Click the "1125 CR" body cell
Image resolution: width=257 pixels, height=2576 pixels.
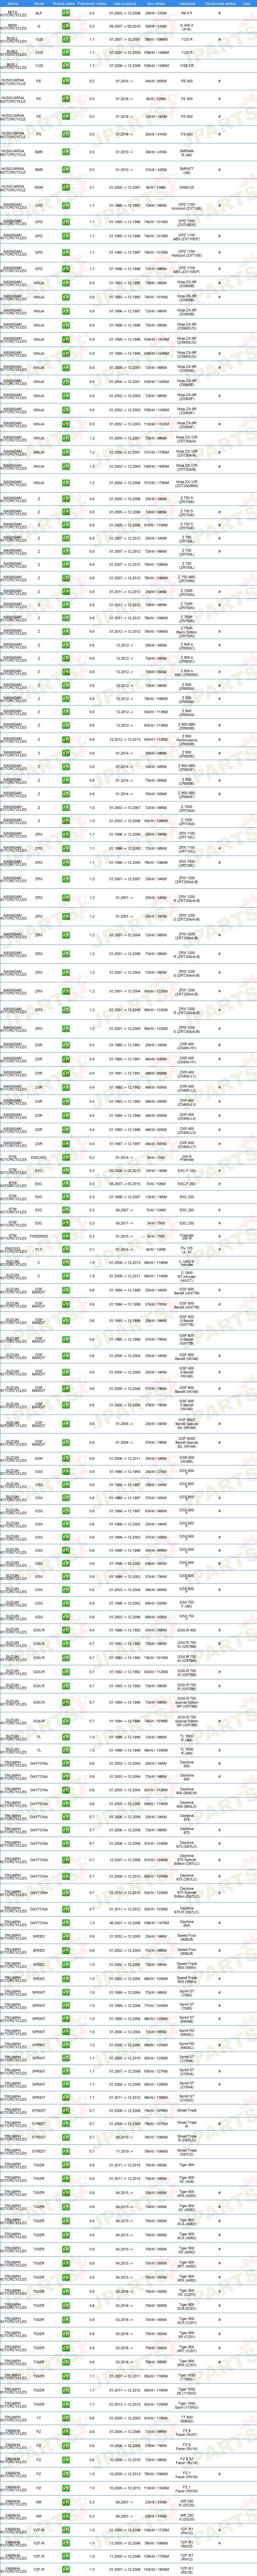(x=187, y=65)
